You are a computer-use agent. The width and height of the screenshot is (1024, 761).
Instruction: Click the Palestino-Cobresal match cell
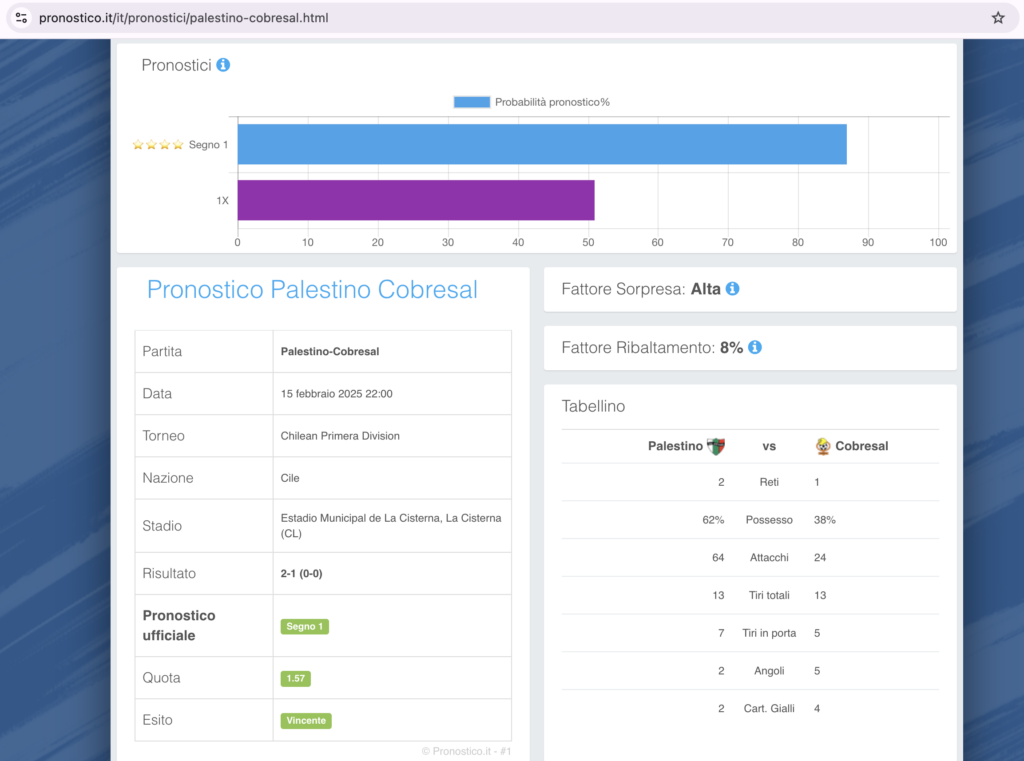pos(392,351)
